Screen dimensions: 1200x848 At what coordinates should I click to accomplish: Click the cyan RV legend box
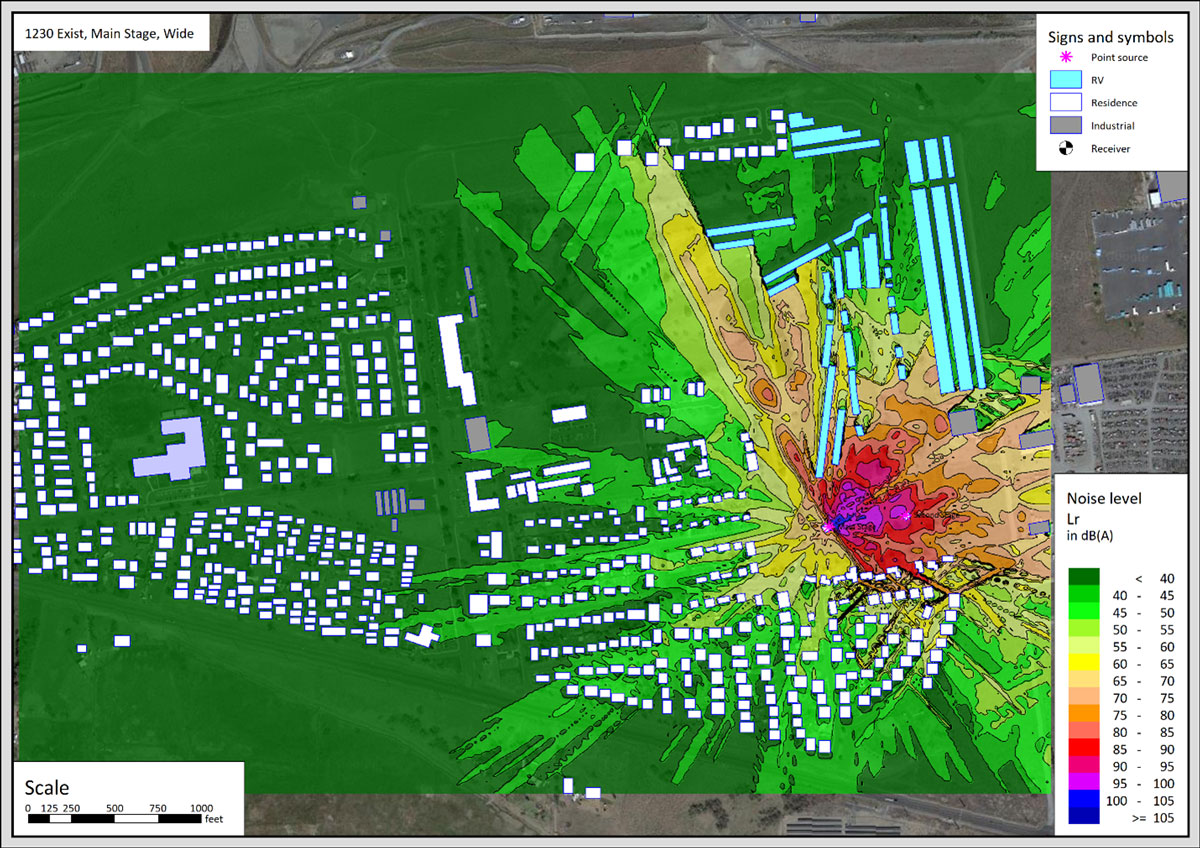click(1064, 80)
